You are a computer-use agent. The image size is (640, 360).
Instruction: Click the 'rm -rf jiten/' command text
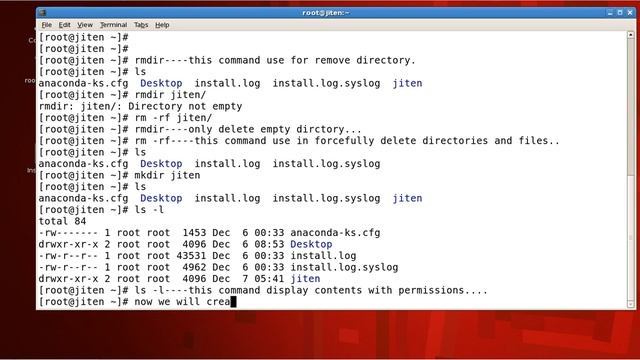(173, 118)
